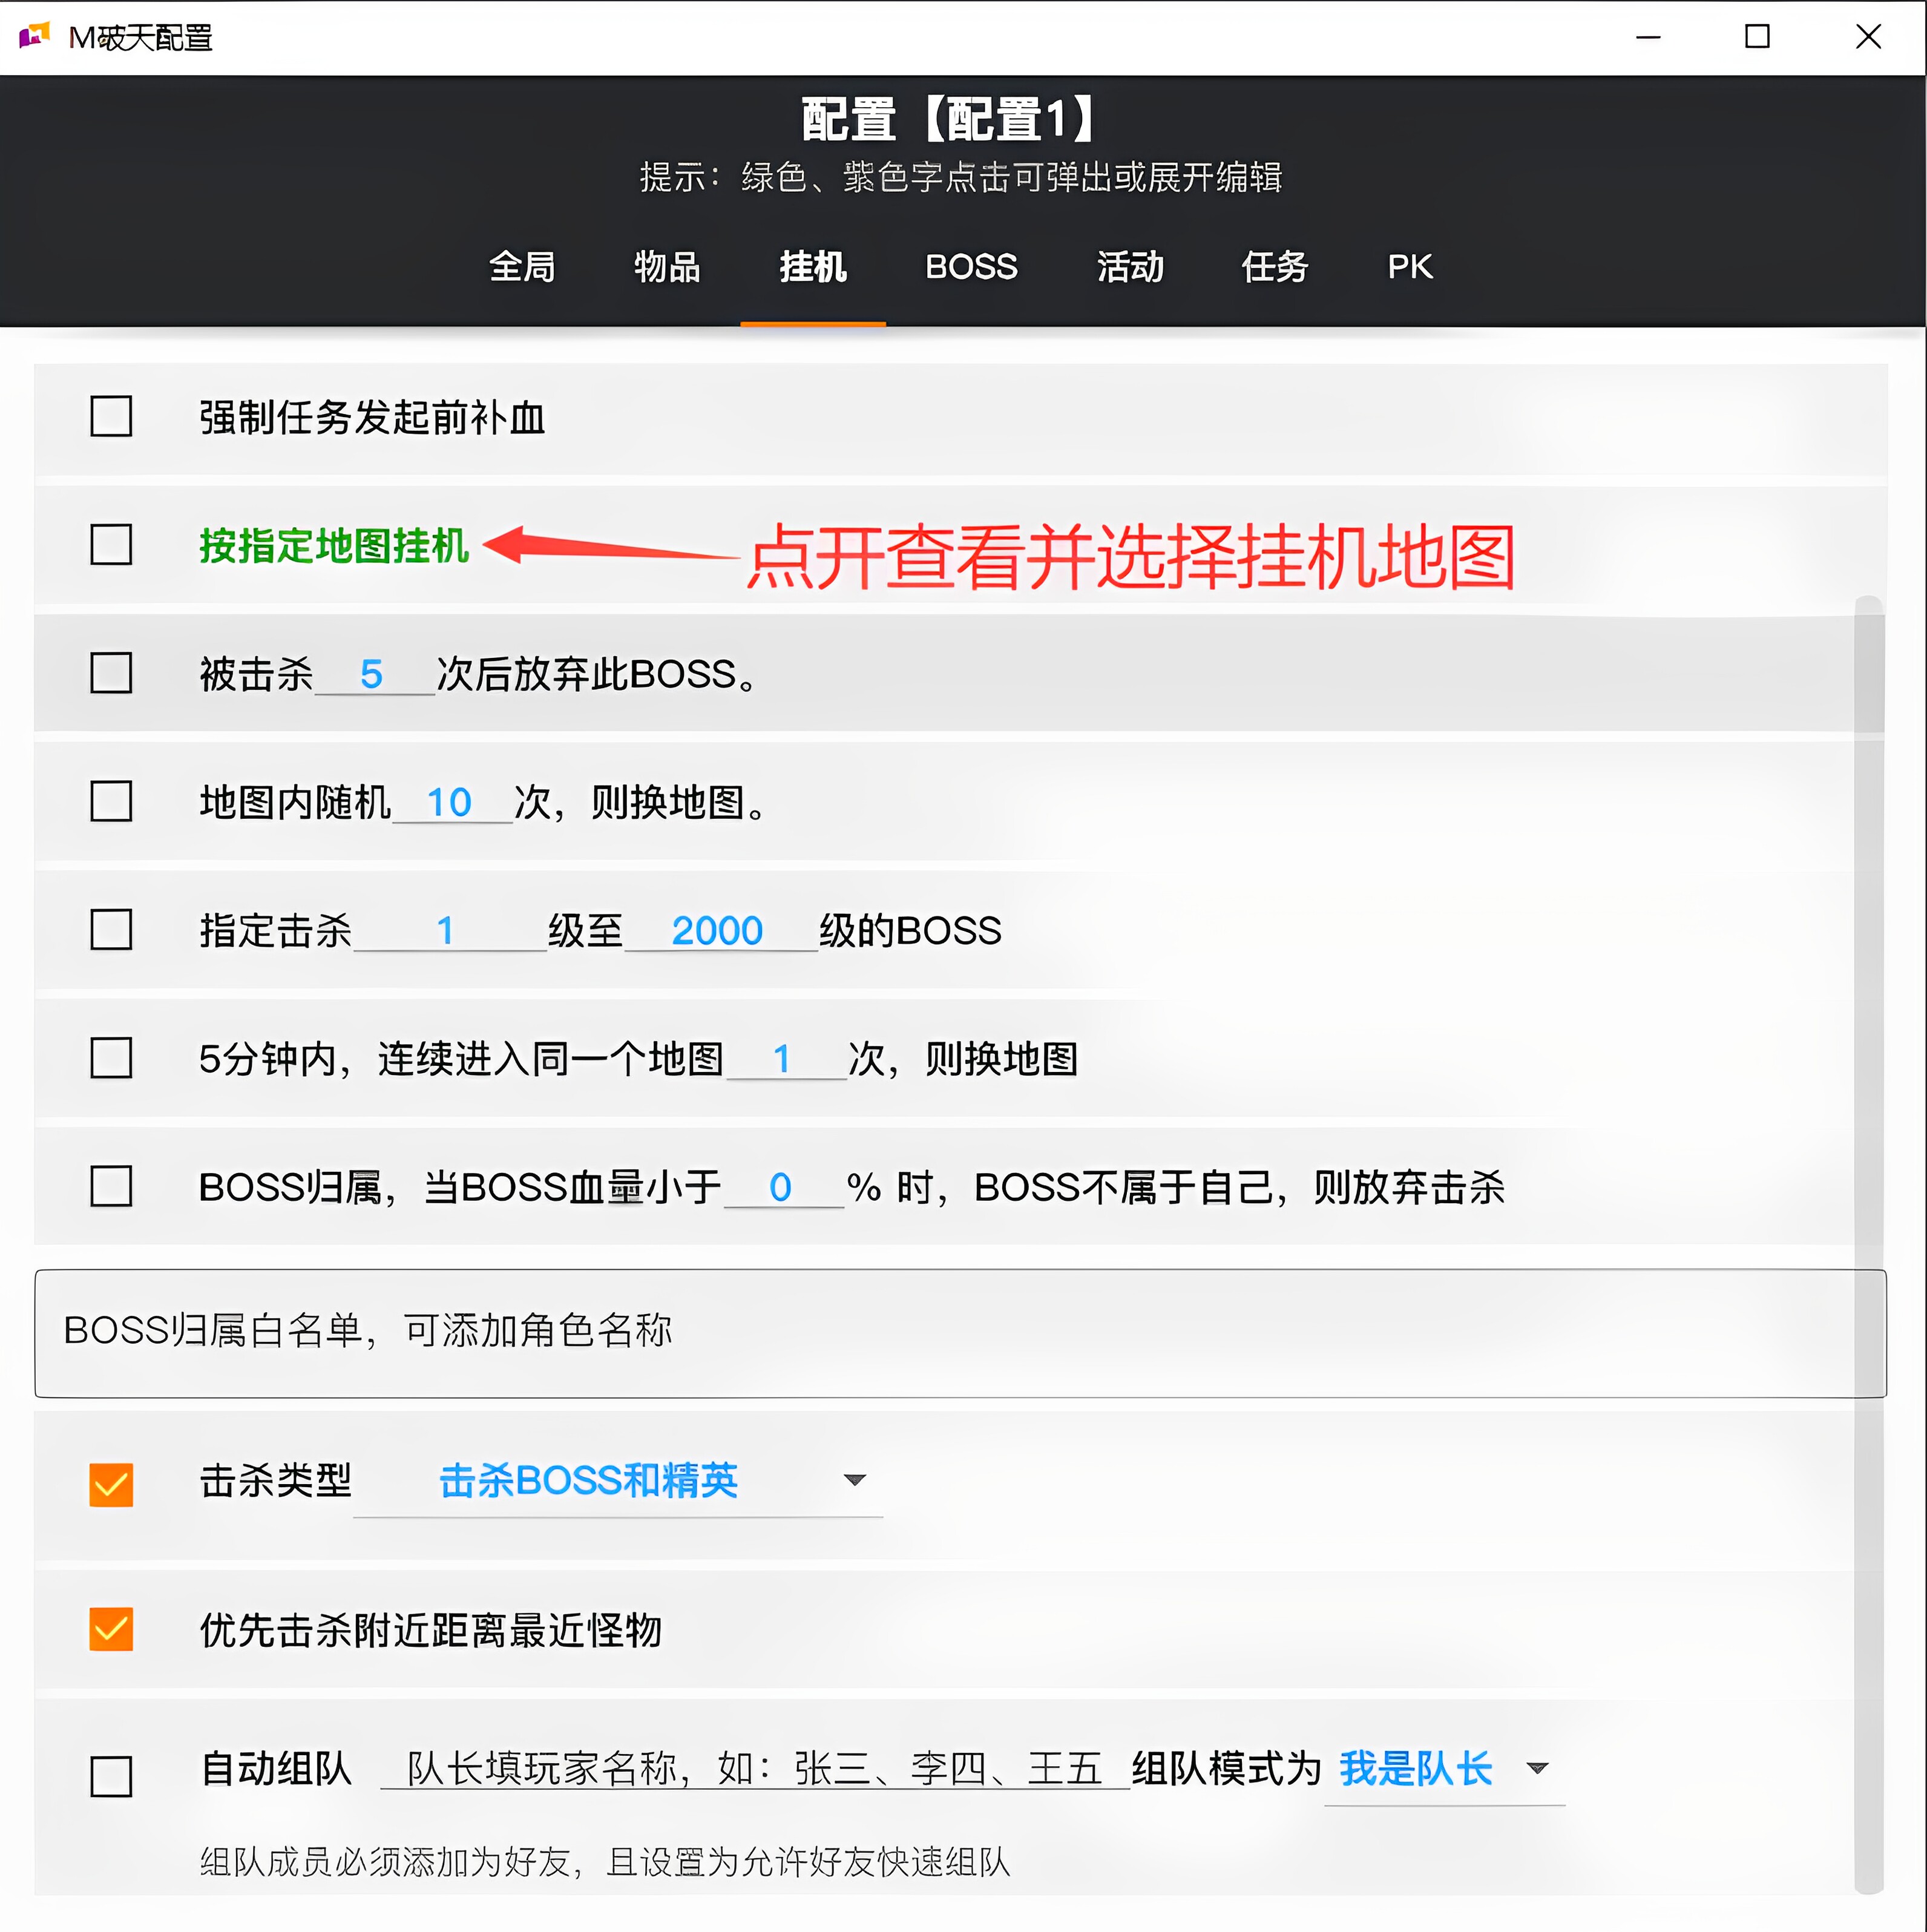The height and width of the screenshot is (1932, 1927).
Task: Open the green 按指定地图挂机 link
Action: point(334,546)
